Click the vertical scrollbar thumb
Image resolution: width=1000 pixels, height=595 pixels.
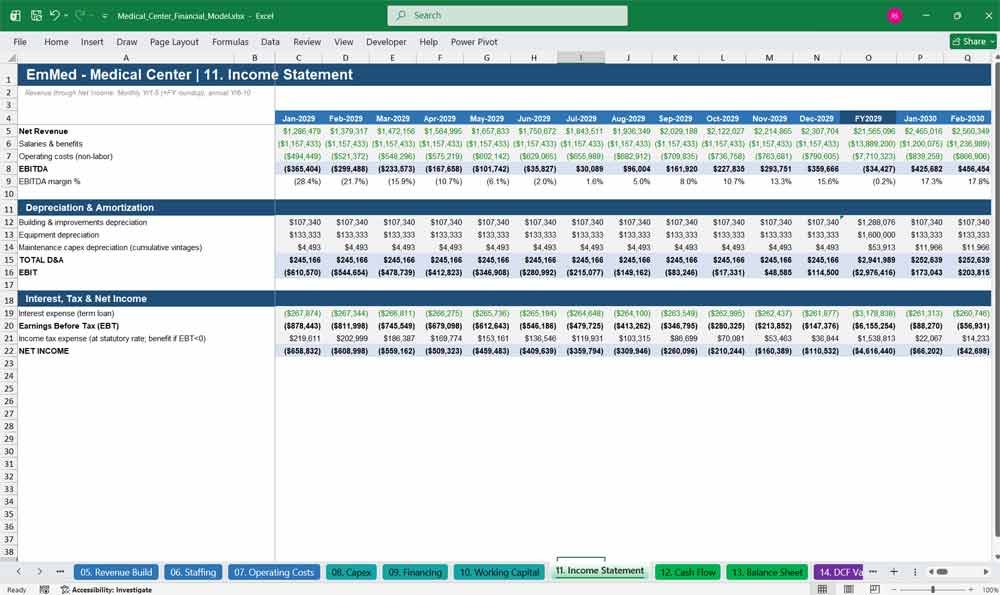pyautogui.click(x=996, y=300)
